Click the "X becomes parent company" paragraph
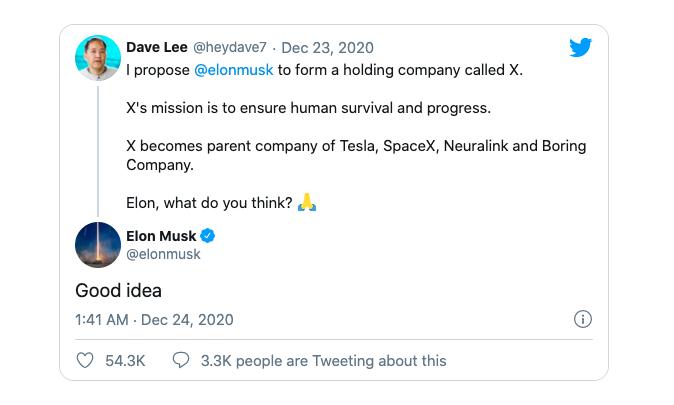The image size is (674, 405). point(355,155)
